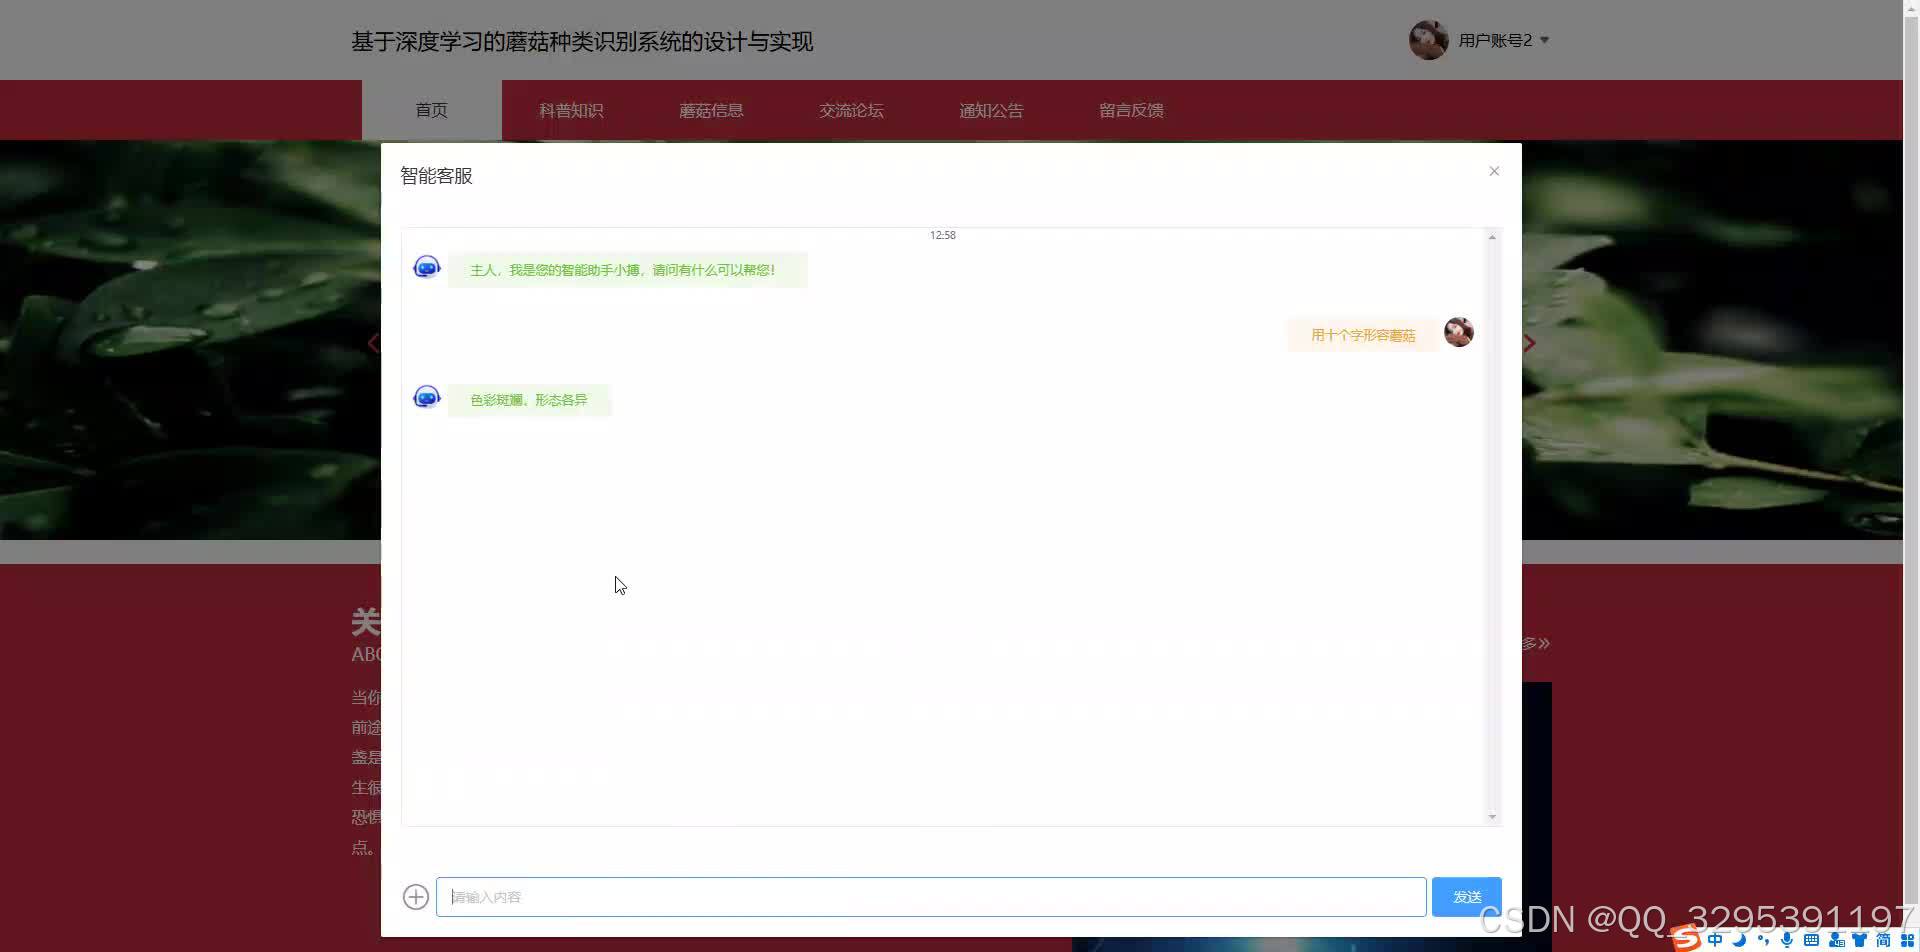Screen dimensions: 1920x952
Task: Click the reply 色彩斑斓，形态各异
Action: pos(529,400)
